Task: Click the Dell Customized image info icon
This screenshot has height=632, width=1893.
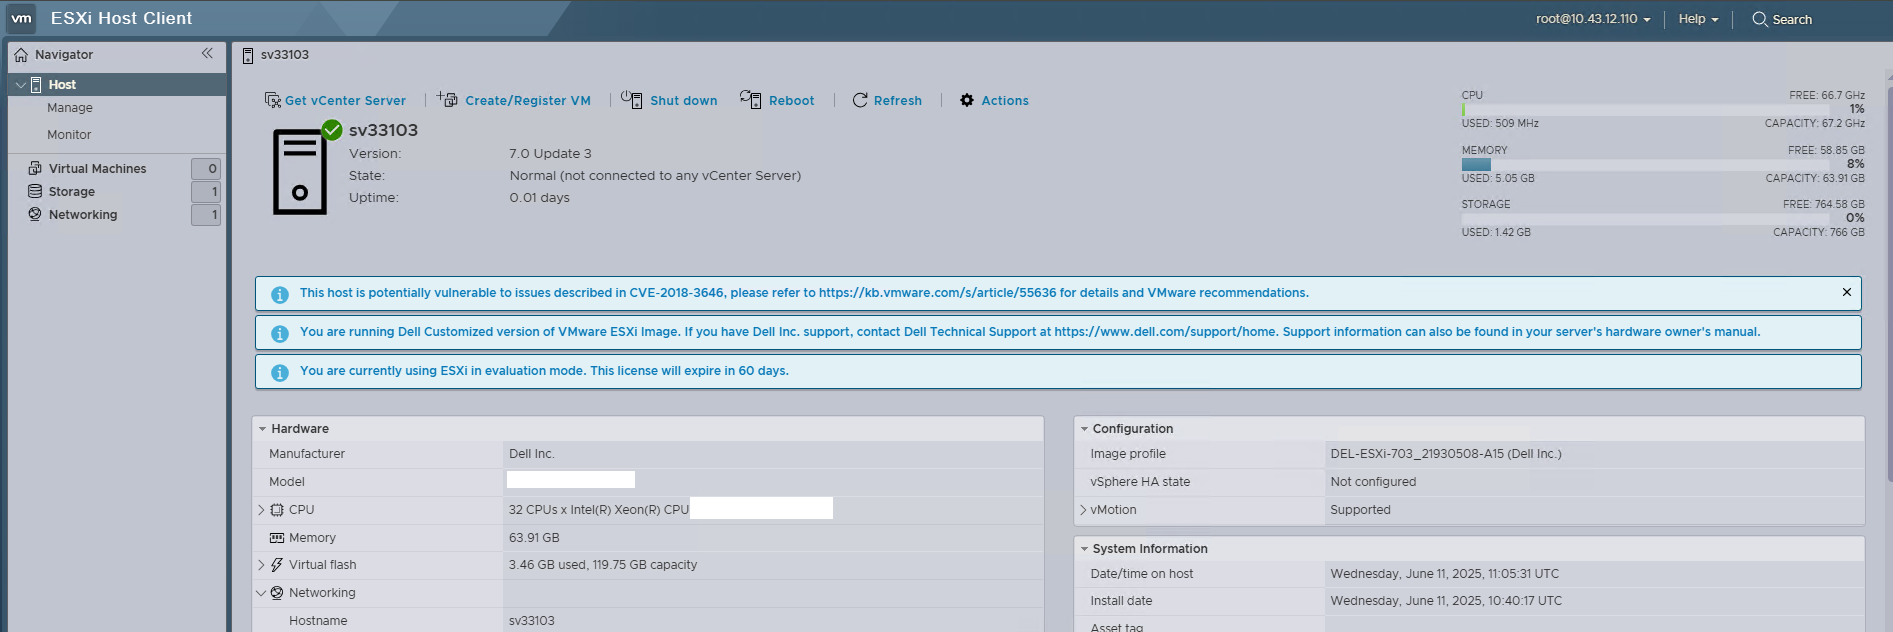Action: pos(280,333)
